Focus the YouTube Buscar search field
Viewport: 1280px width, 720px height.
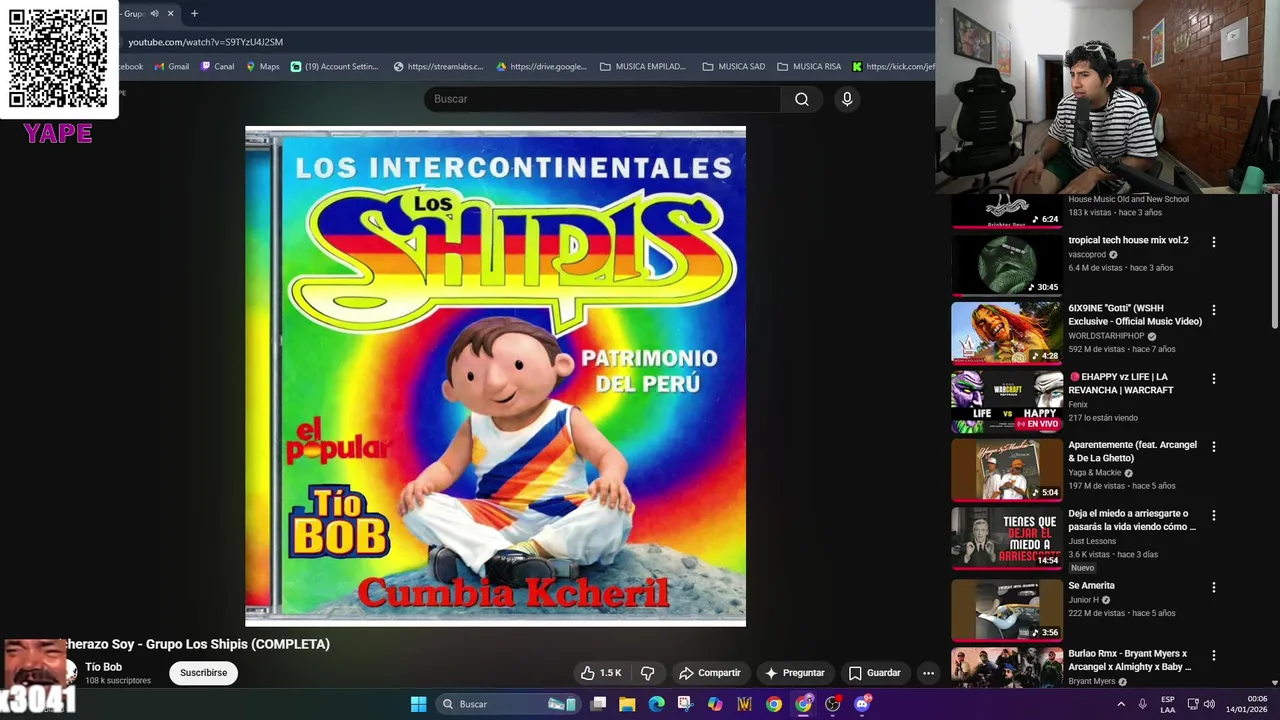click(603, 99)
